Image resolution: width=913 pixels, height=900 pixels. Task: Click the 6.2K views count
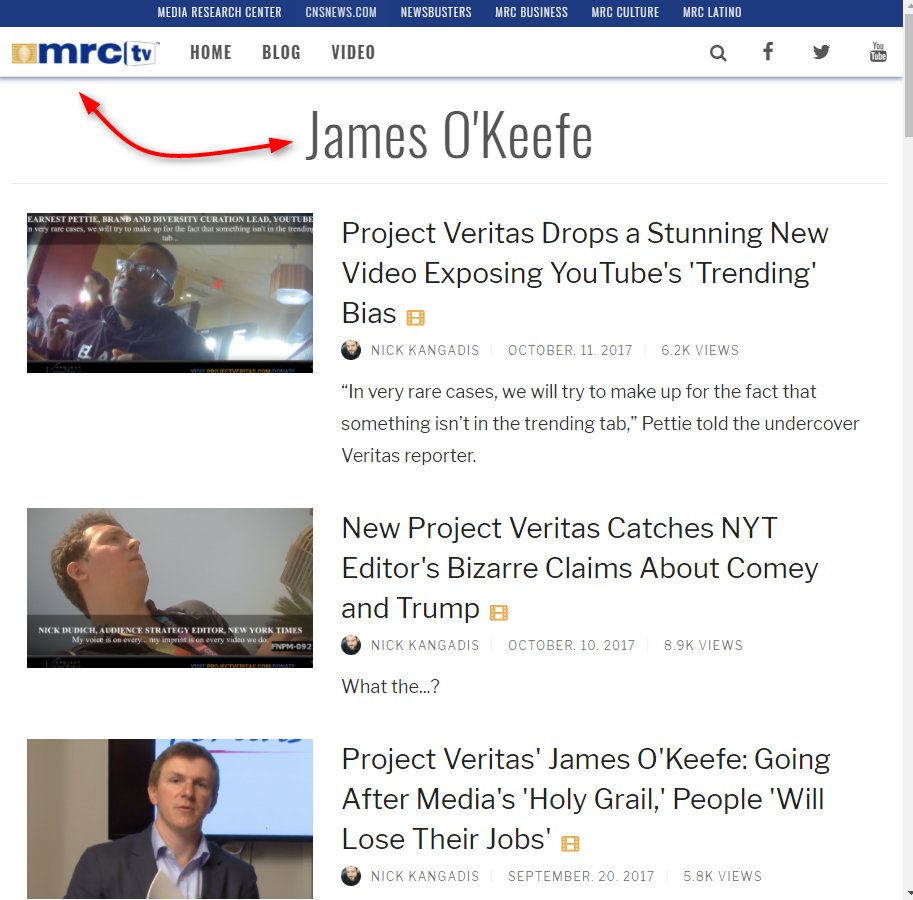[x=700, y=350]
